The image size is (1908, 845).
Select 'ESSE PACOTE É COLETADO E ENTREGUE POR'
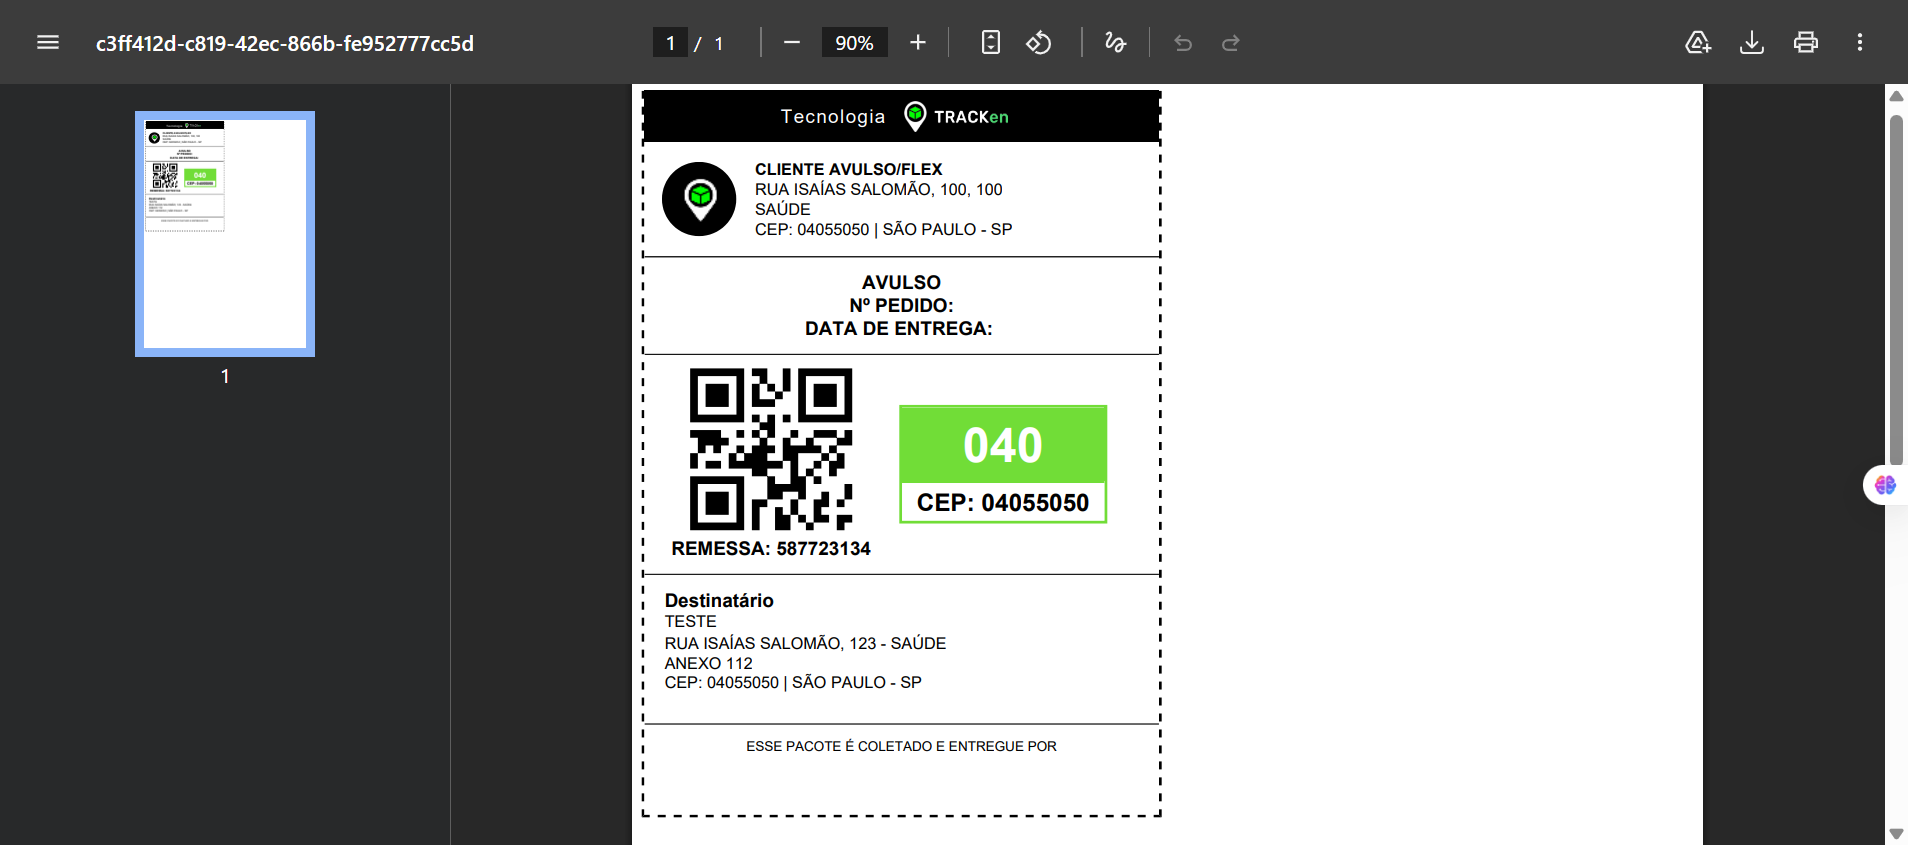[x=901, y=746]
